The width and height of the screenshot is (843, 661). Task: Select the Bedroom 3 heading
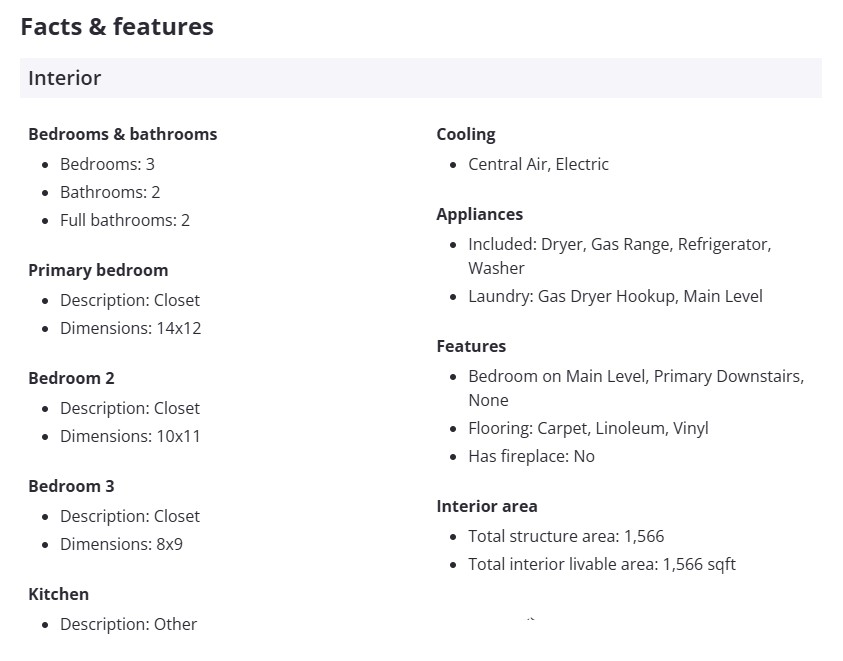click(x=71, y=486)
